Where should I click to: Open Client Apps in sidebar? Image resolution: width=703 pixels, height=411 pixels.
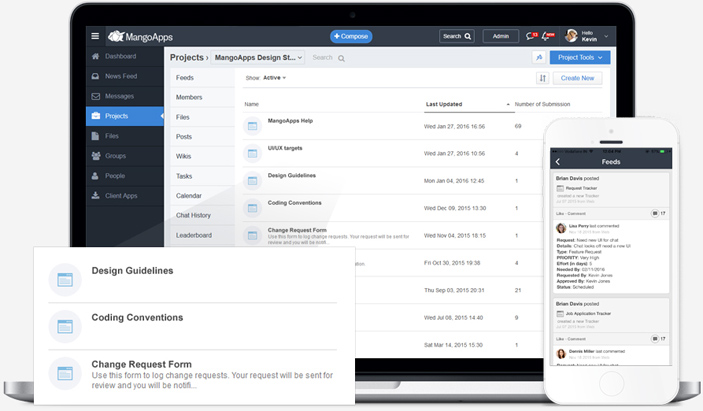pos(125,196)
